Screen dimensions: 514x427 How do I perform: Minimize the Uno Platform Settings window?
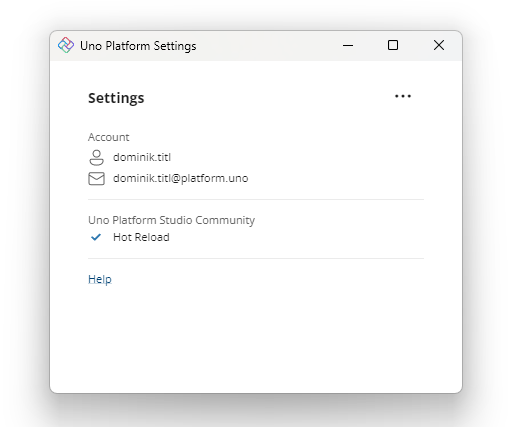tap(348, 45)
